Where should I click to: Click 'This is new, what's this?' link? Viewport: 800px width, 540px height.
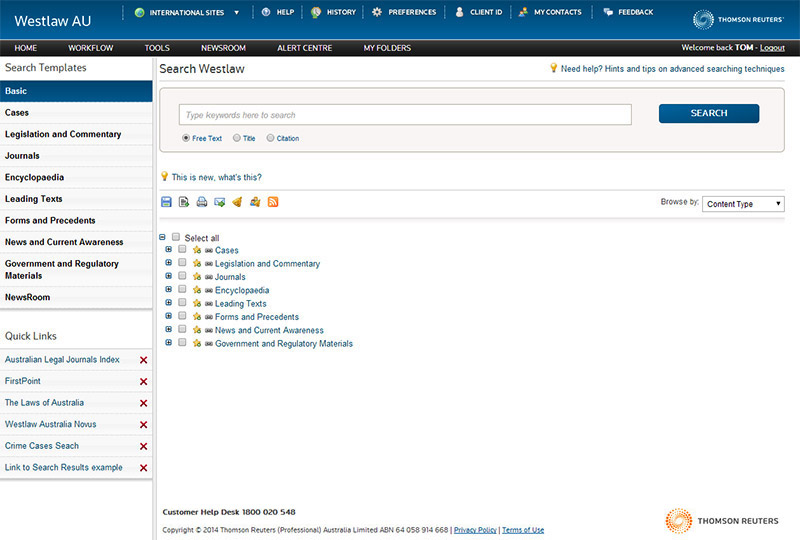[216, 177]
